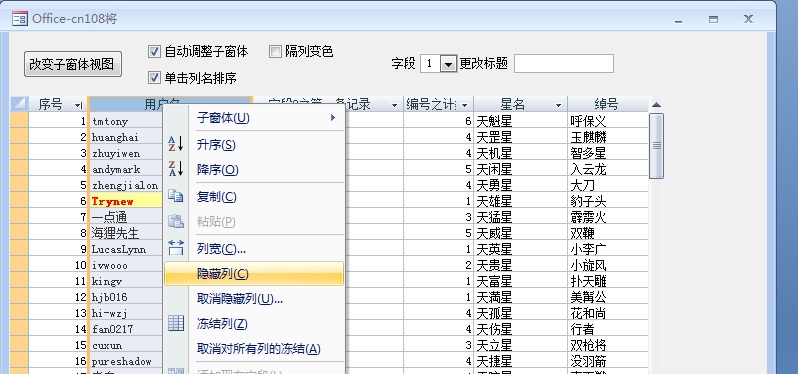The image size is (798, 374).
Task: Click the copy icon in context menu
Action: (x=176, y=196)
